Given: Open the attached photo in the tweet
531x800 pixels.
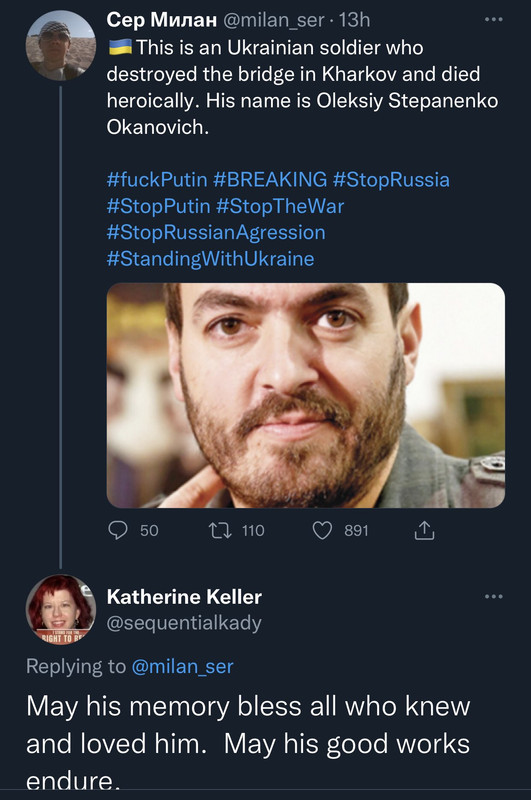Looking at the screenshot, I should coord(306,395).
